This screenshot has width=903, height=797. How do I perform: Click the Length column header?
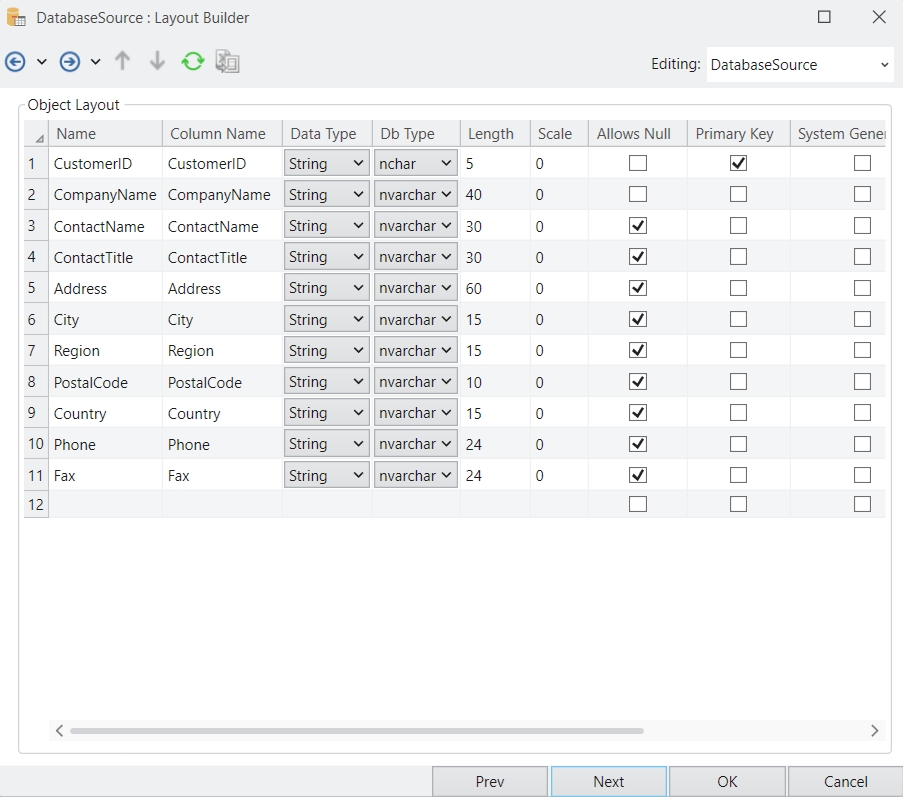pos(491,134)
